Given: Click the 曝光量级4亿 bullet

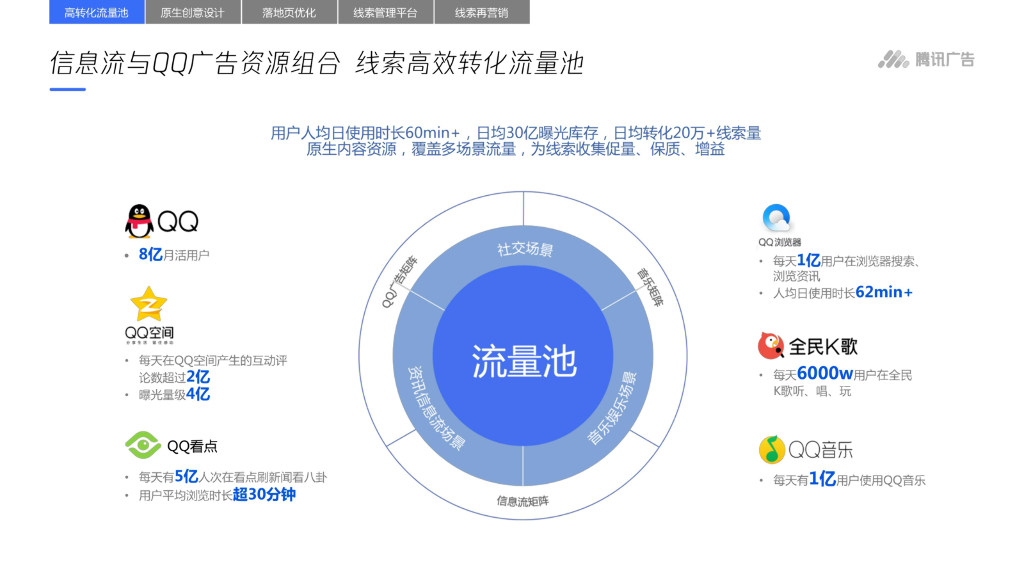Looking at the screenshot, I should pyautogui.click(x=174, y=394).
